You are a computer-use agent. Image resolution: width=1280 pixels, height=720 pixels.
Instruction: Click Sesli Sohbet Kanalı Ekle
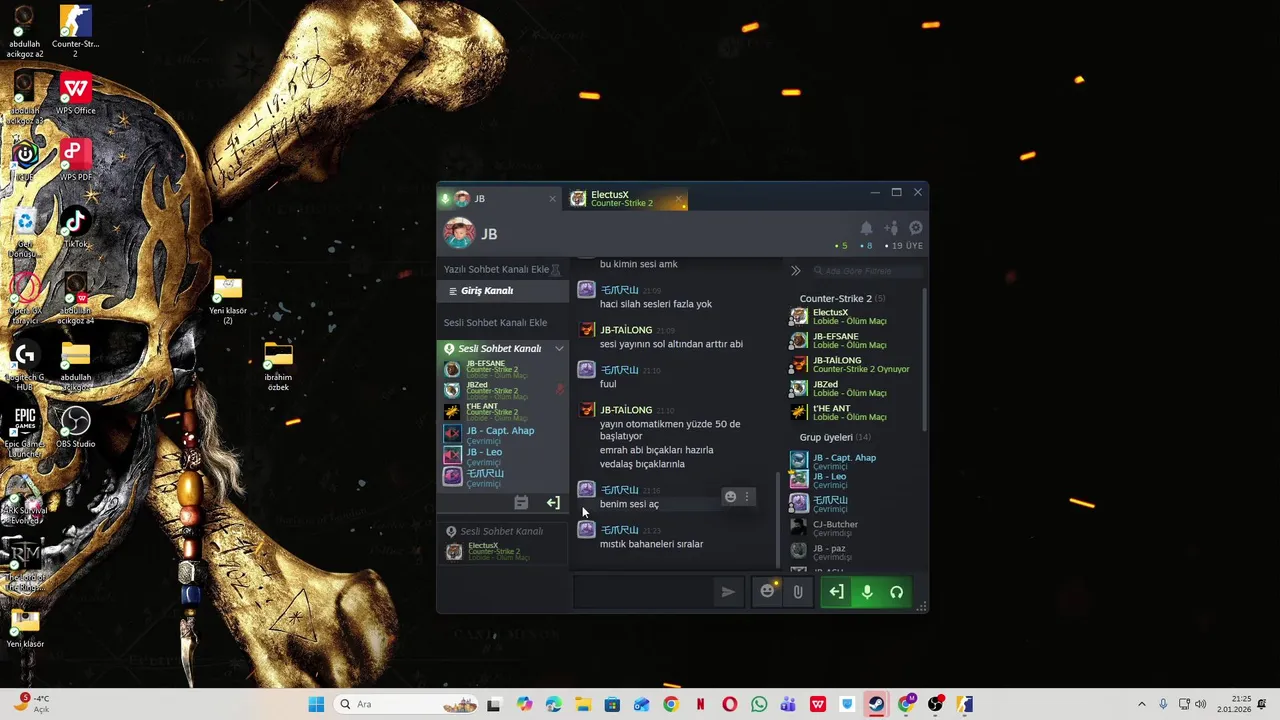[495, 323]
